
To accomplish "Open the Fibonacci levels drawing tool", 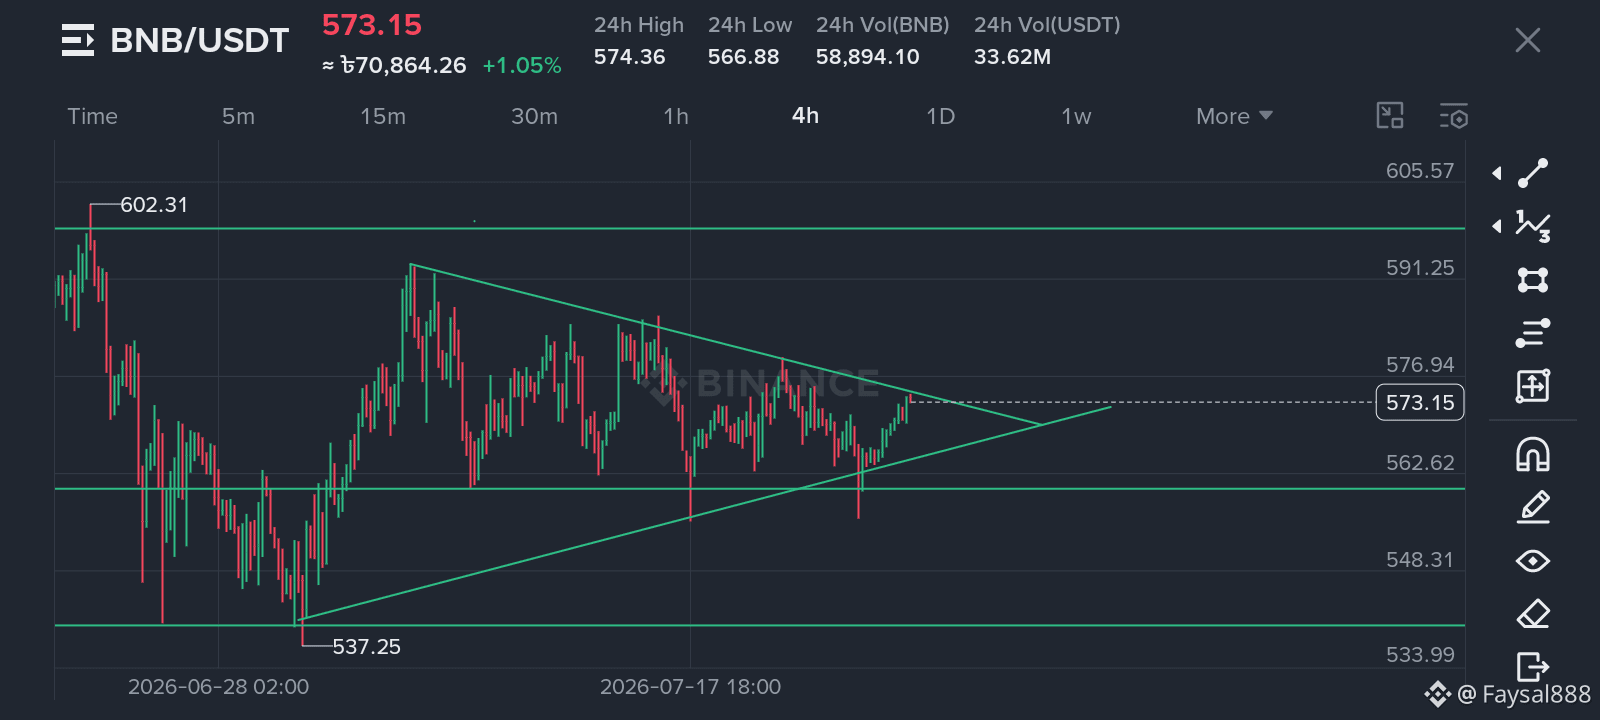I will point(1533,332).
